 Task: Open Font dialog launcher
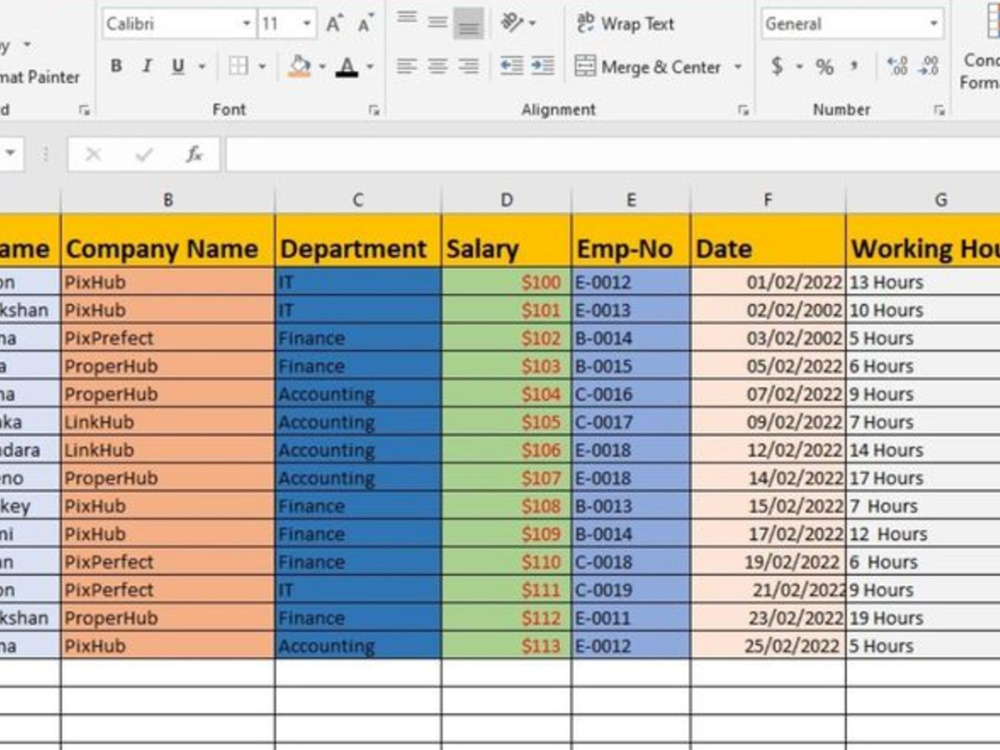point(374,110)
